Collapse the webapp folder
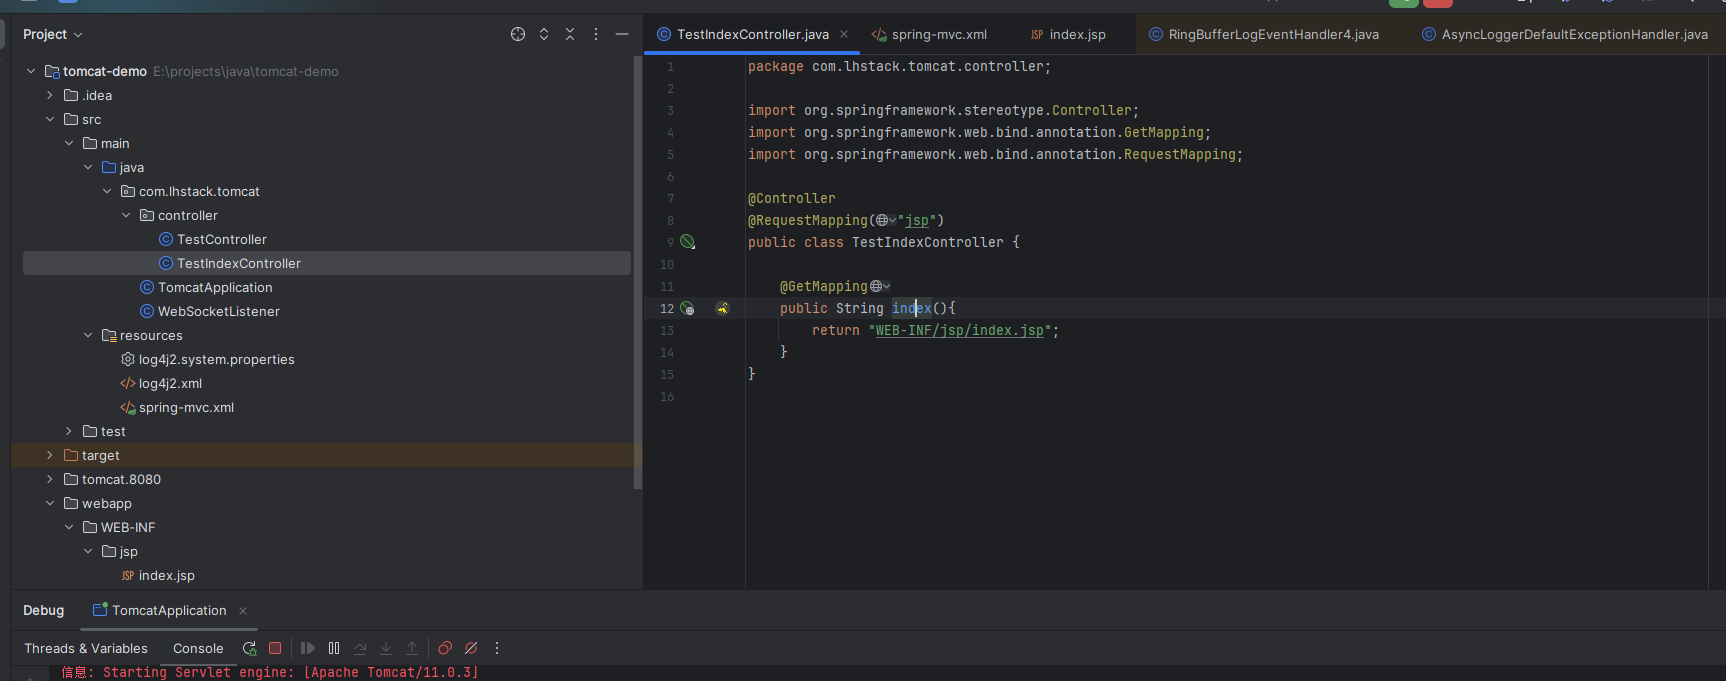 [x=50, y=504]
